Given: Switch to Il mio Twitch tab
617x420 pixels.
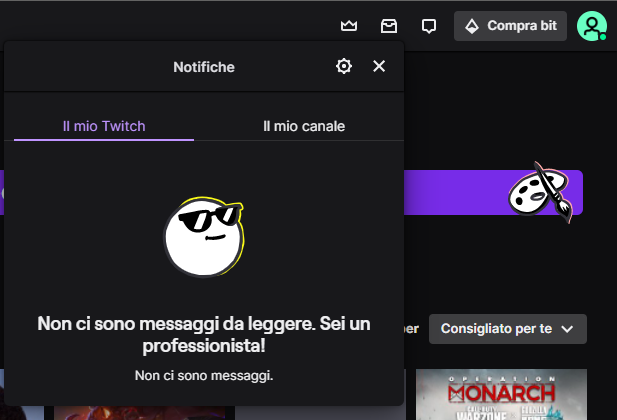Looking at the screenshot, I should click(x=104, y=126).
